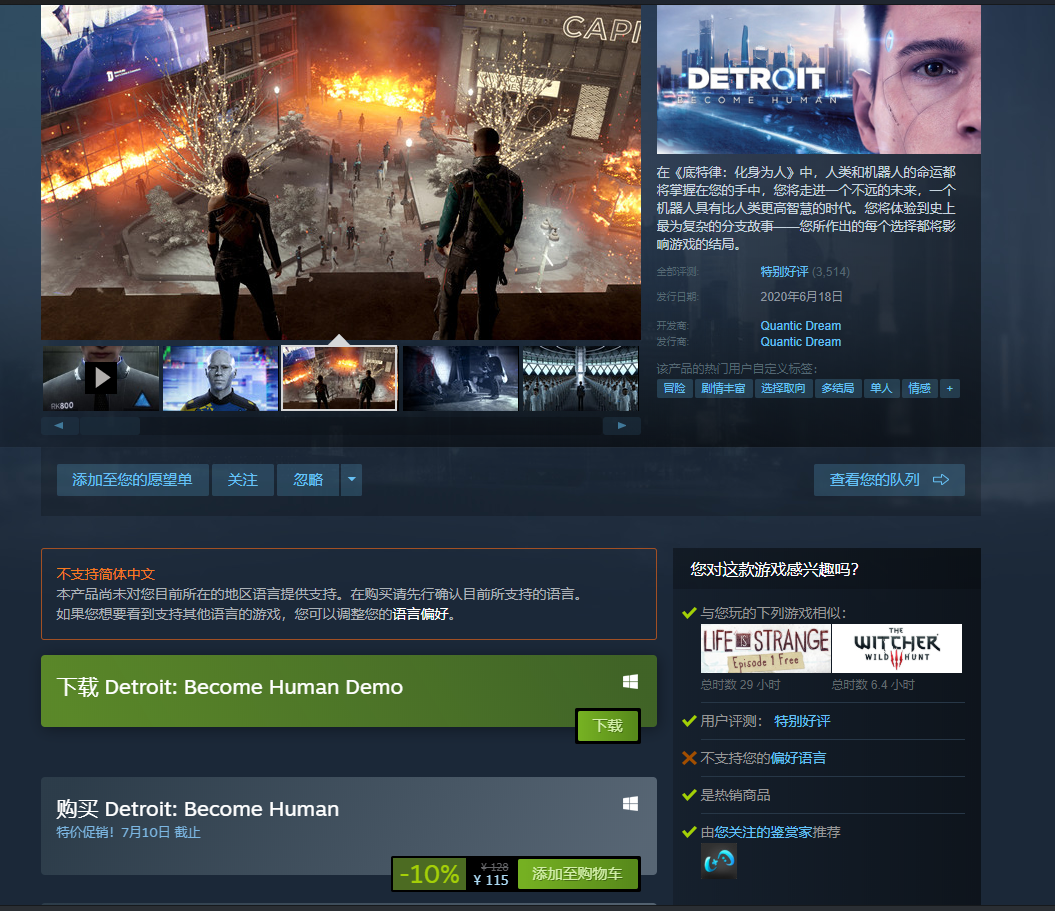The width and height of the screenshot is (1055, 911).
Task: Select the bald android character screenshot thumbnail
Action: click(220, 378)
